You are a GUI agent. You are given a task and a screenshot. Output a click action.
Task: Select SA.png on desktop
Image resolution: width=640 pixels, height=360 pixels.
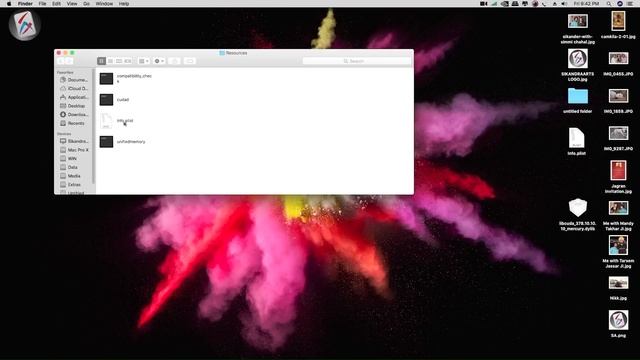tap(618, 320)
